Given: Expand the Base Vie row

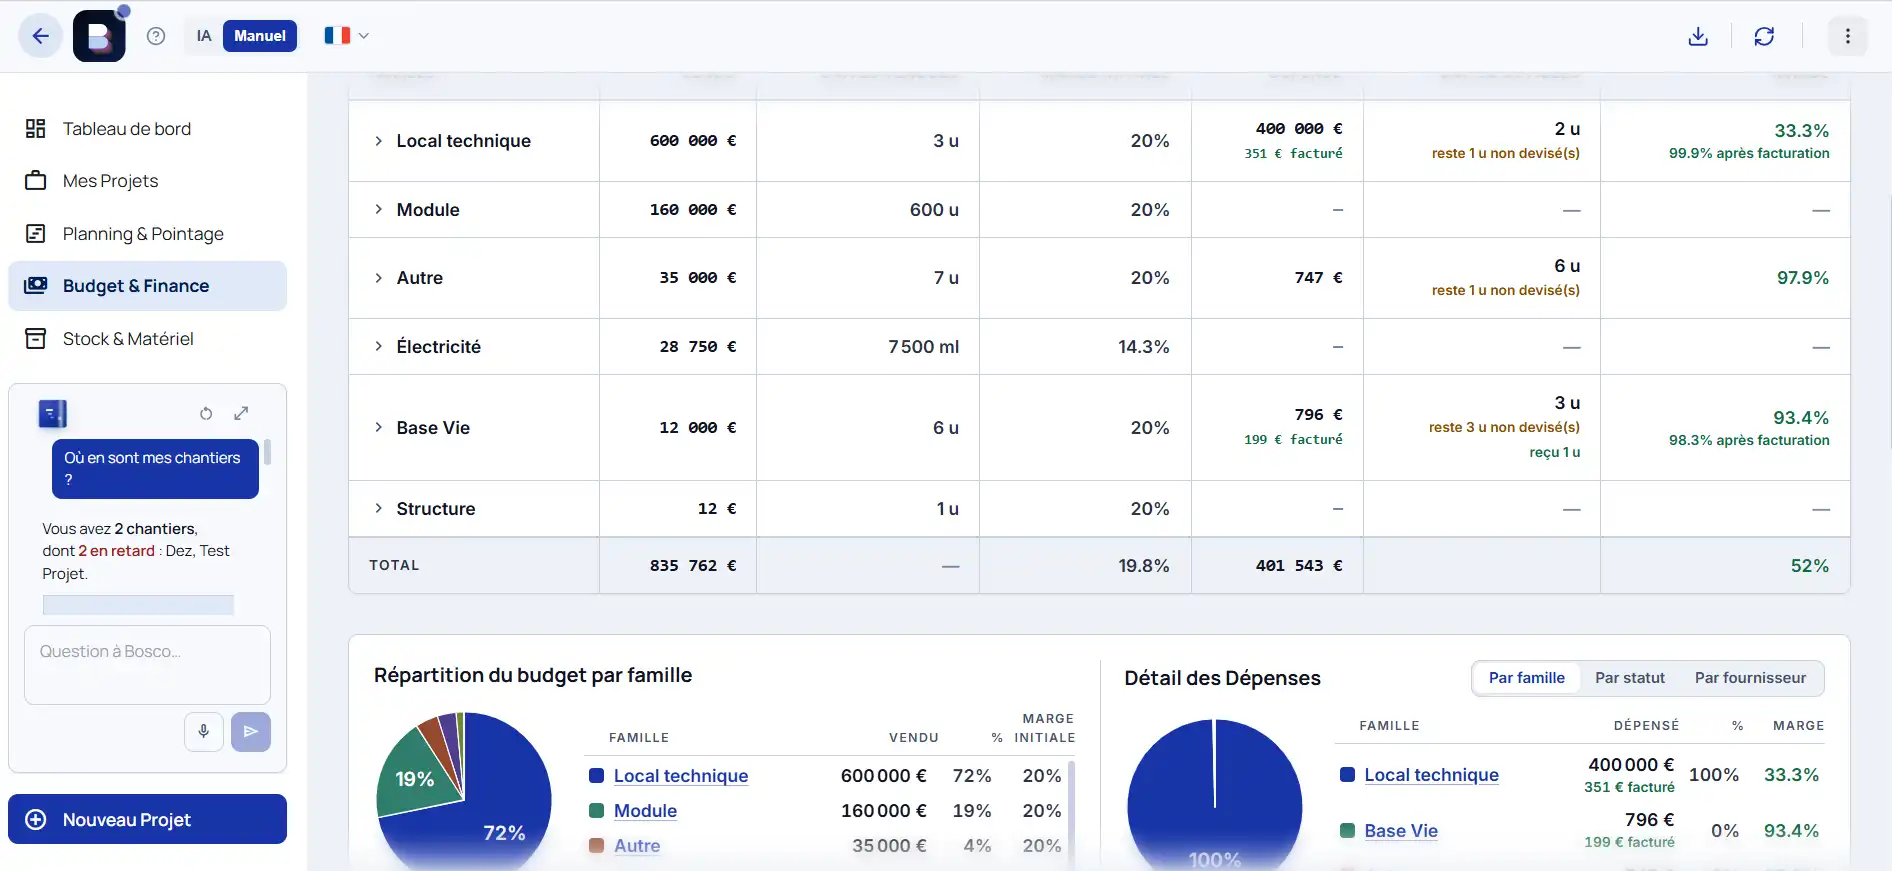Looking at the screenshot, I should 379,427.
